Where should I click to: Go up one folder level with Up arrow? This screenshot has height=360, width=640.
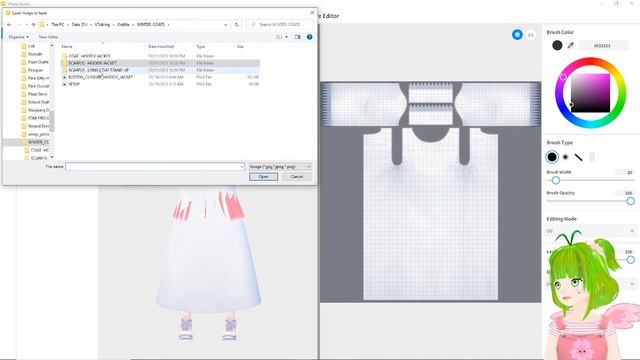pyautogui.click(x=33, y=24)
